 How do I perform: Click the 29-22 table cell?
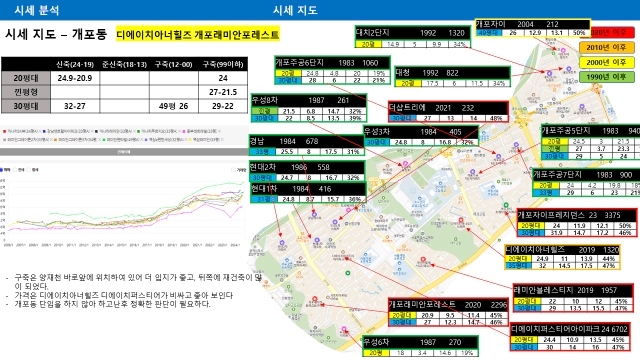223,106
